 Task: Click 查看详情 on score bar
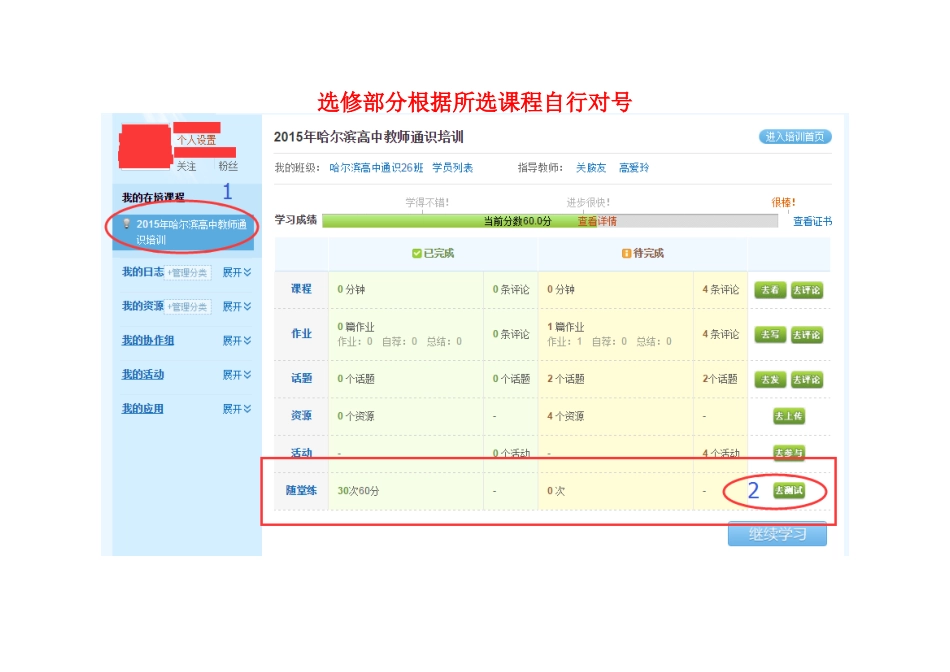pos(597,221)
